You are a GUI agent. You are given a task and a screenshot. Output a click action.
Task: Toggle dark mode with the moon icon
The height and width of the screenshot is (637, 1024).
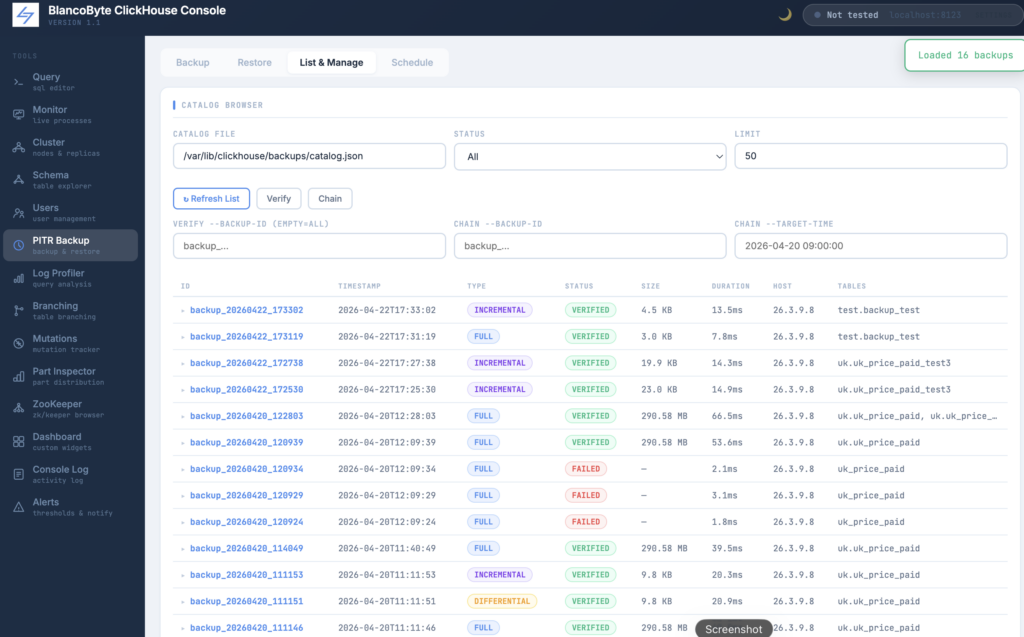point(785,14)
